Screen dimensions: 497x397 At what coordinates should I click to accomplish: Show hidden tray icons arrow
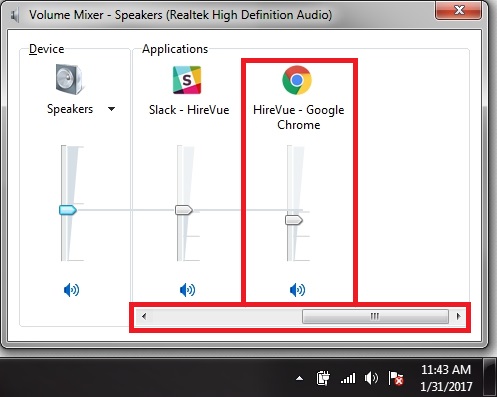[x=300, y=378]
